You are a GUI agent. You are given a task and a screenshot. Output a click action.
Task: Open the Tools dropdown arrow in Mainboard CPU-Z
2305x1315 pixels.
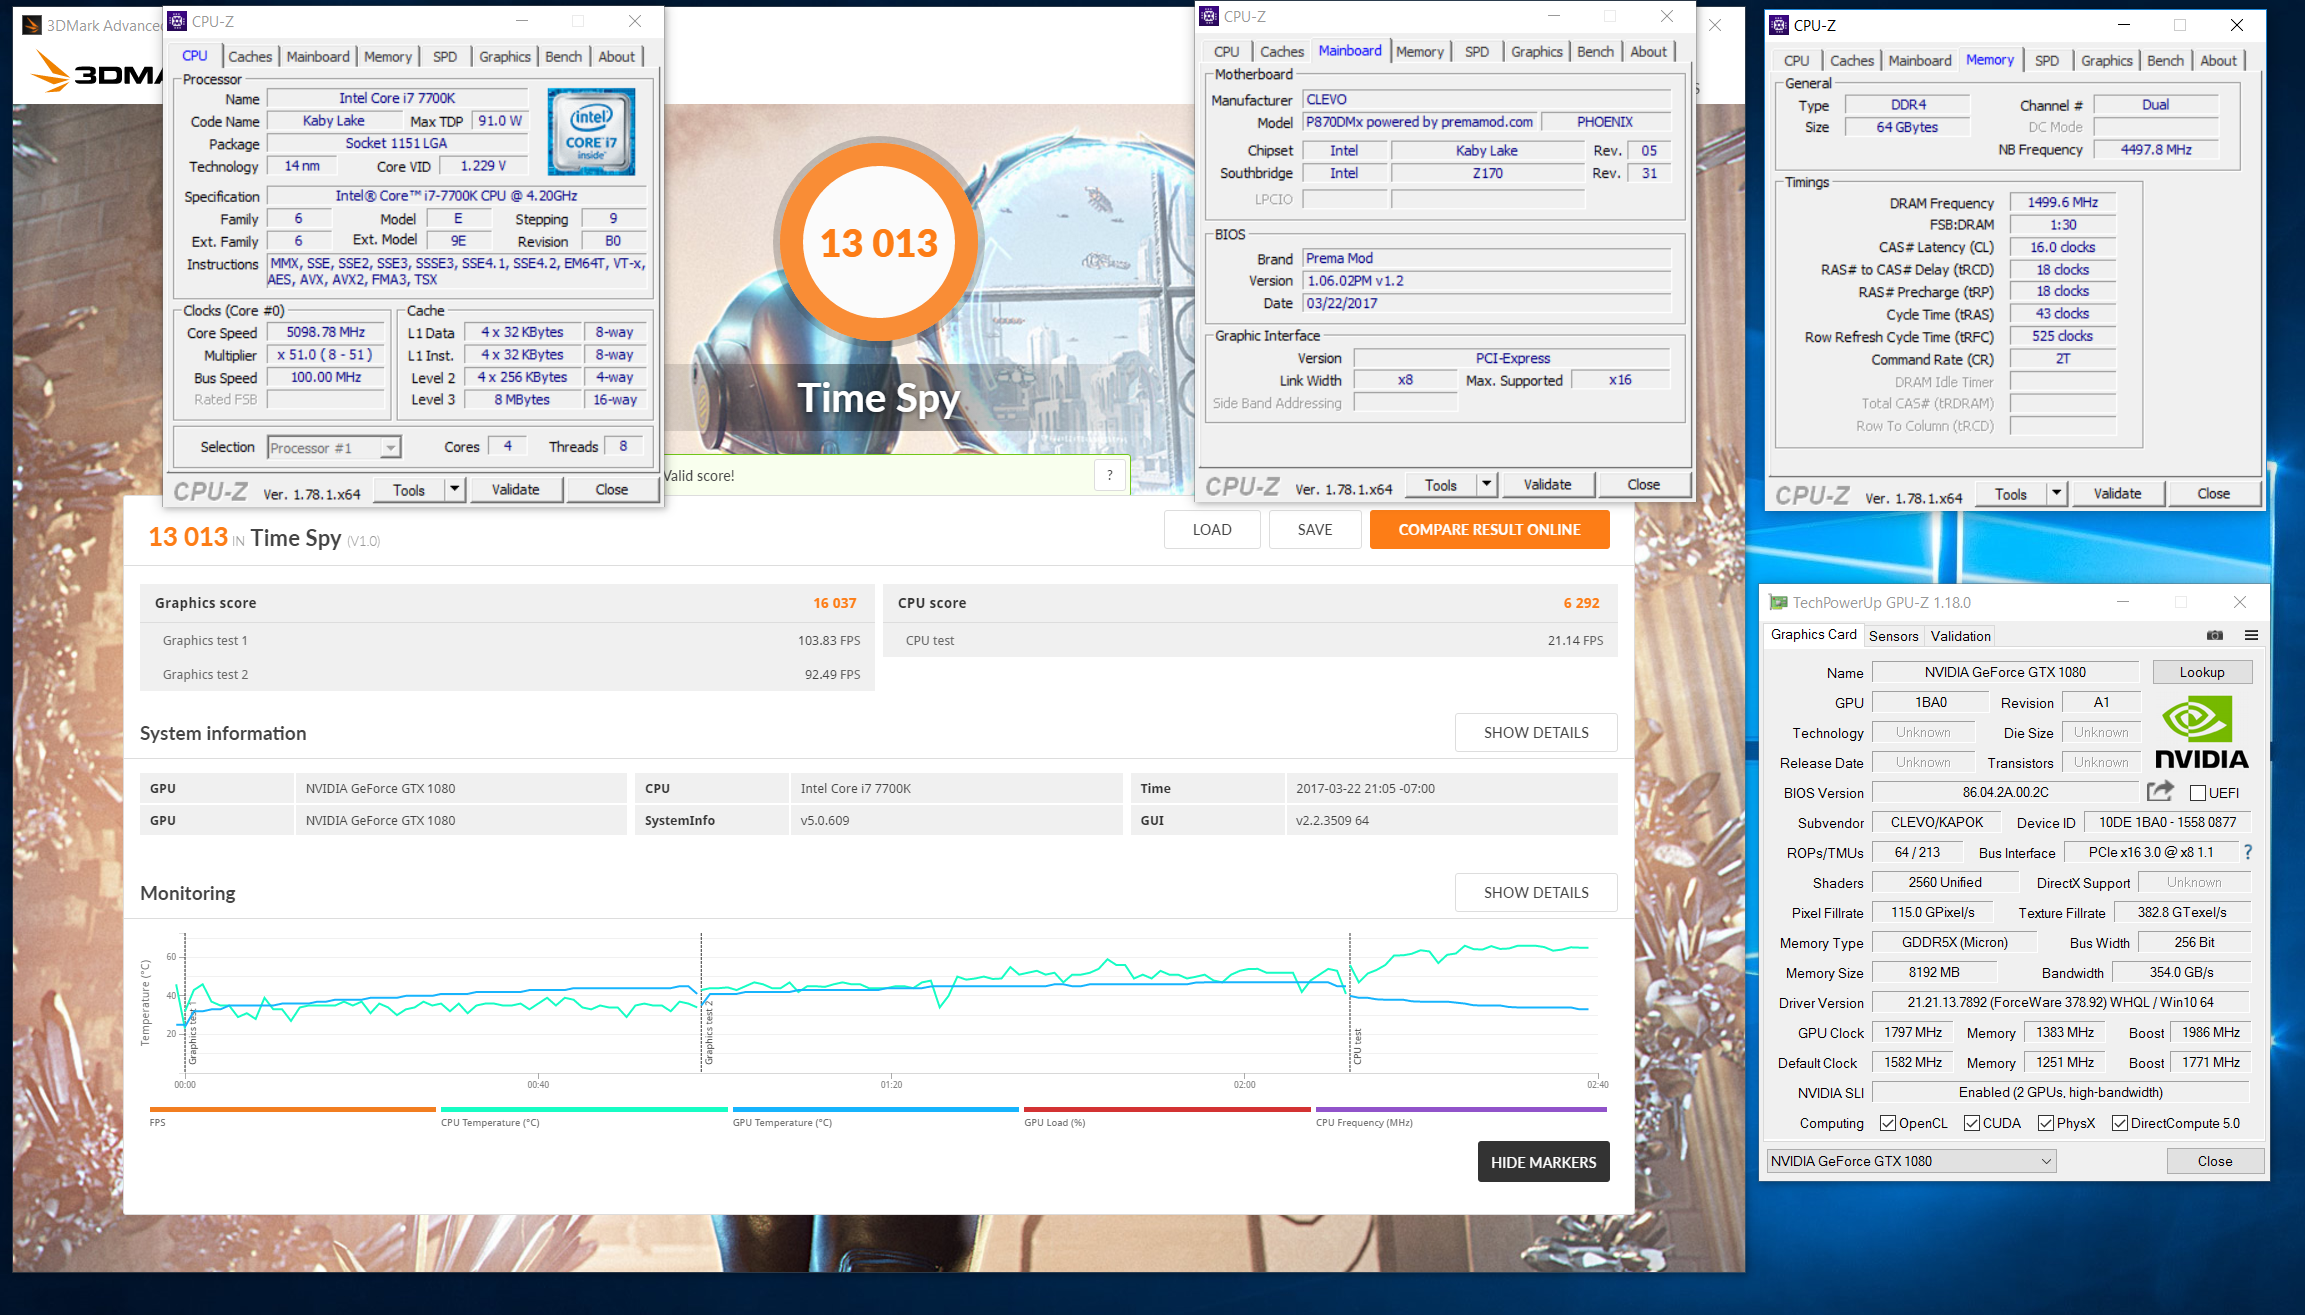tap(1487, 485)
